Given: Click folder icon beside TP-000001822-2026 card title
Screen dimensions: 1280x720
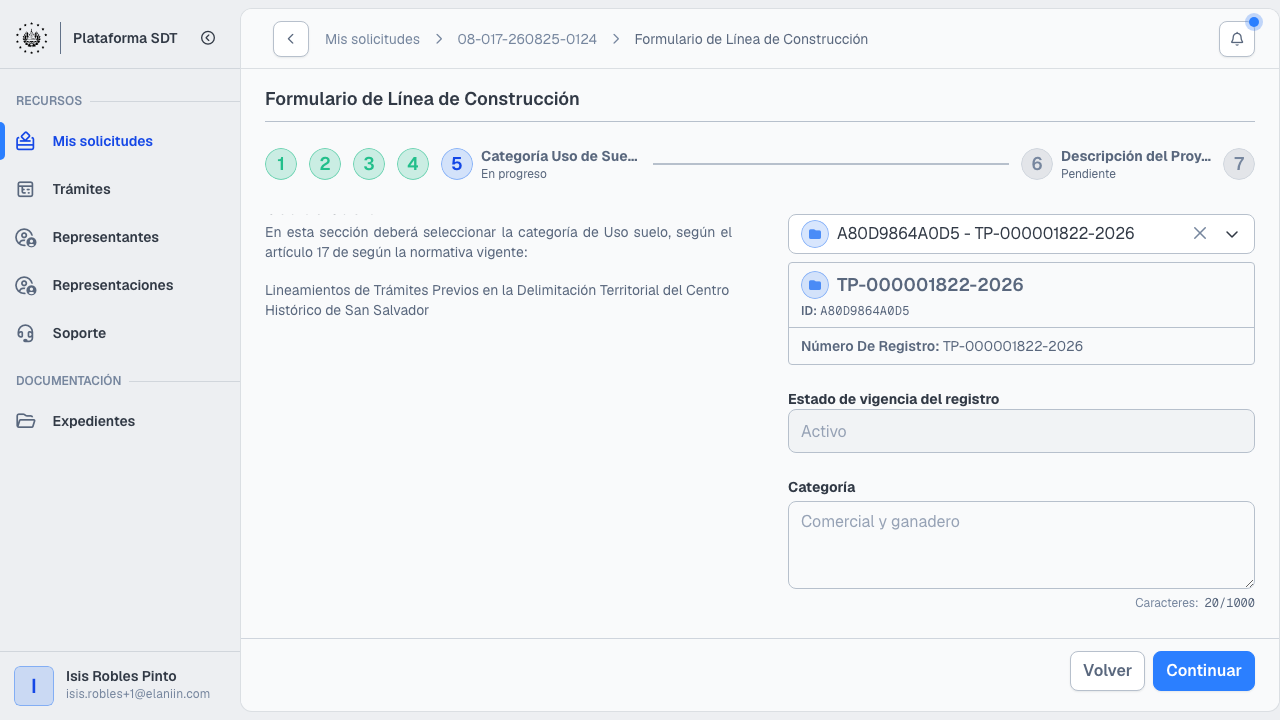Looking at the screenshot, I should click(x=815, y=285).
